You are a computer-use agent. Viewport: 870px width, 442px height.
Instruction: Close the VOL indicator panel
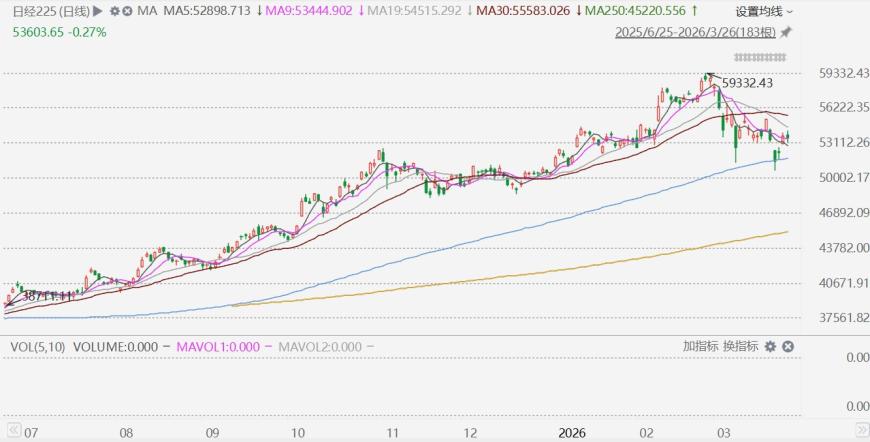[788, 346]
